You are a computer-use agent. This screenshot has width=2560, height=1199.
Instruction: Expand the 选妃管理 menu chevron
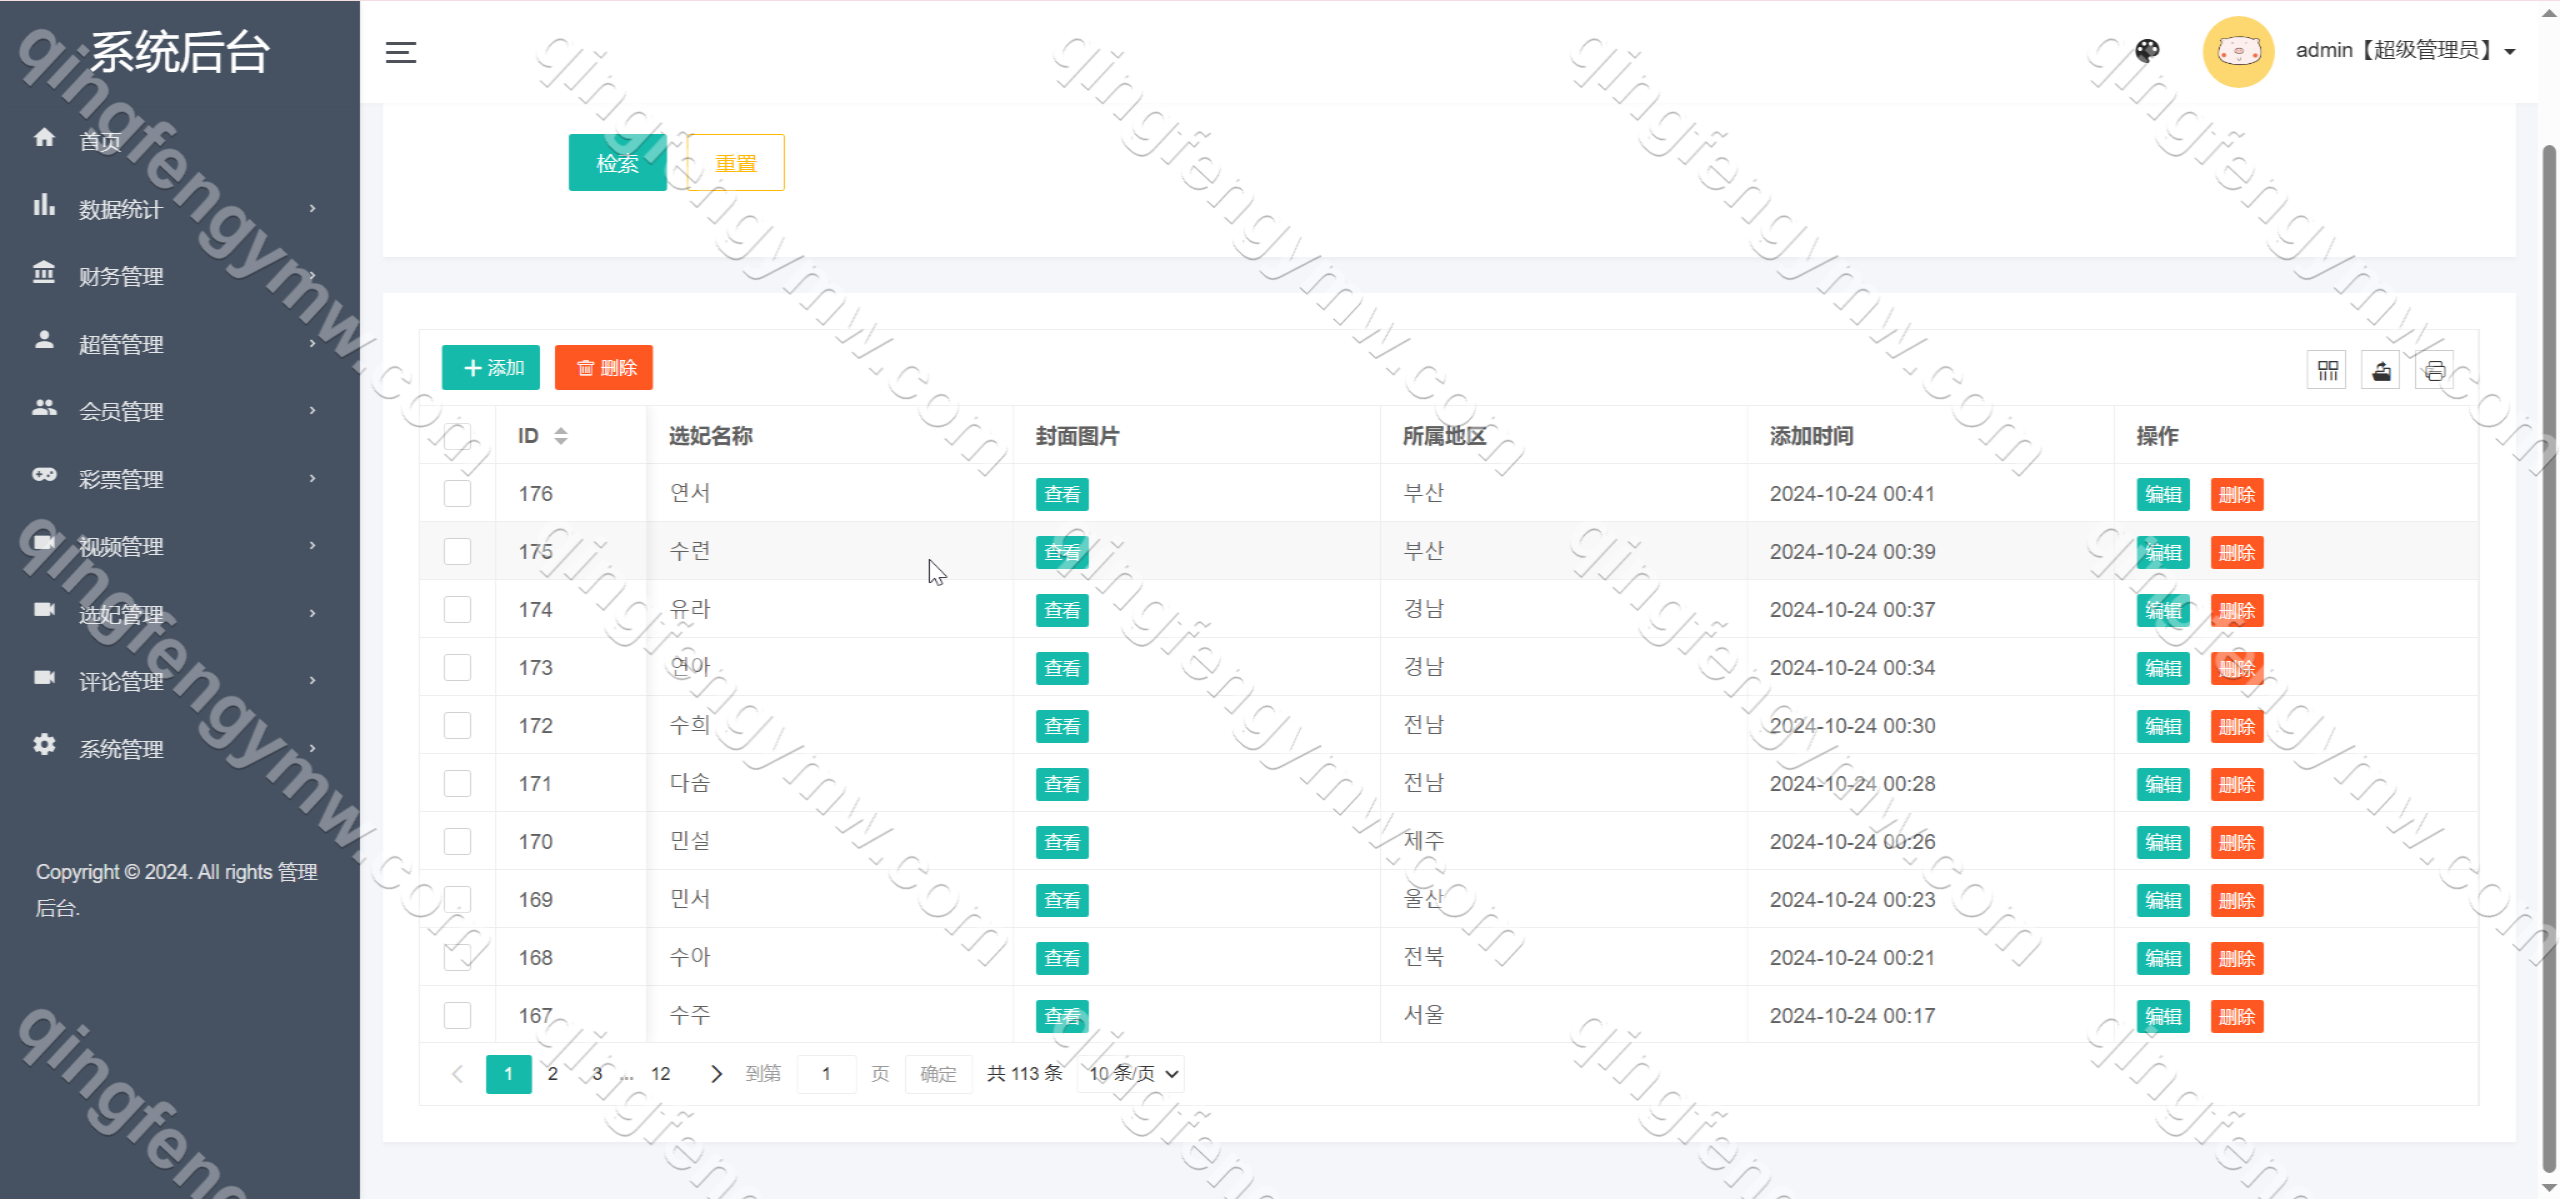pyautogui.click(x=313, y=613)
